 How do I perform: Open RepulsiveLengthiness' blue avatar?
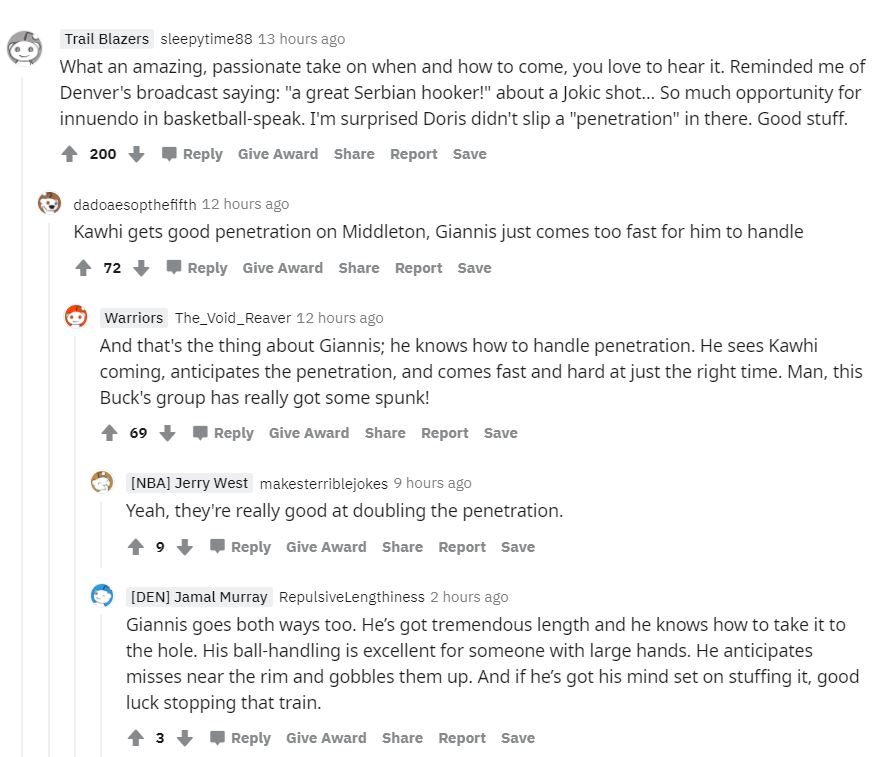pos(102,597)
